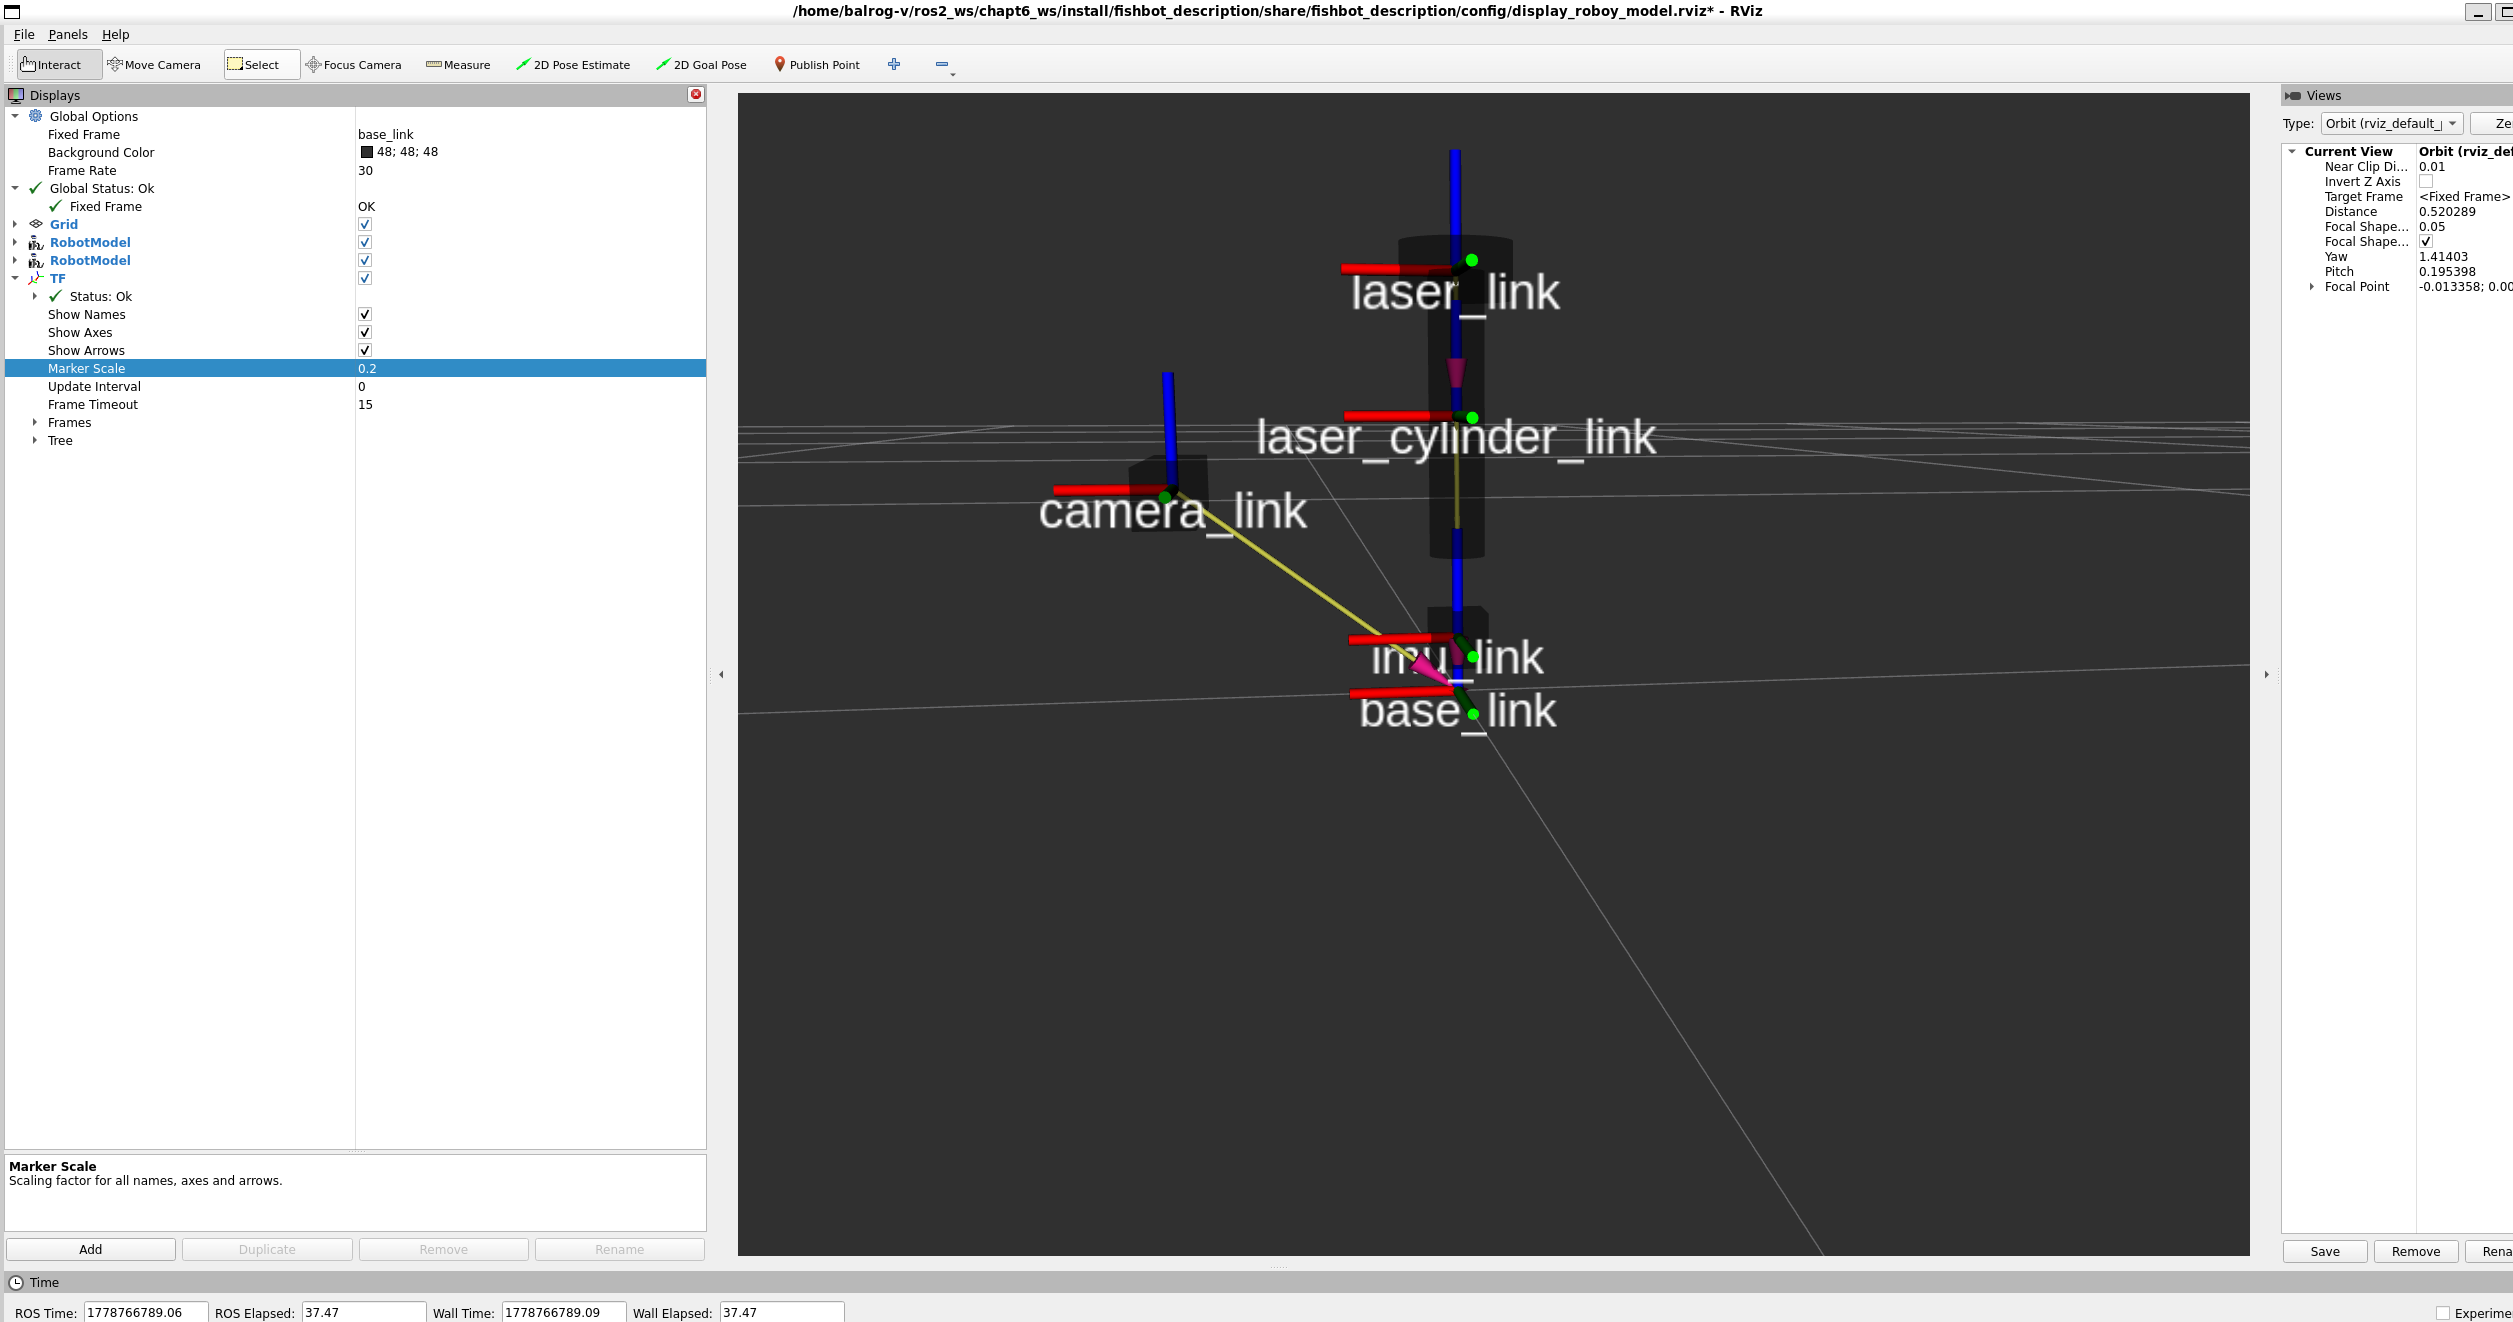Toggle the second RobotModel checkbox
The image size is (2513, 1322).
[365, 260]
